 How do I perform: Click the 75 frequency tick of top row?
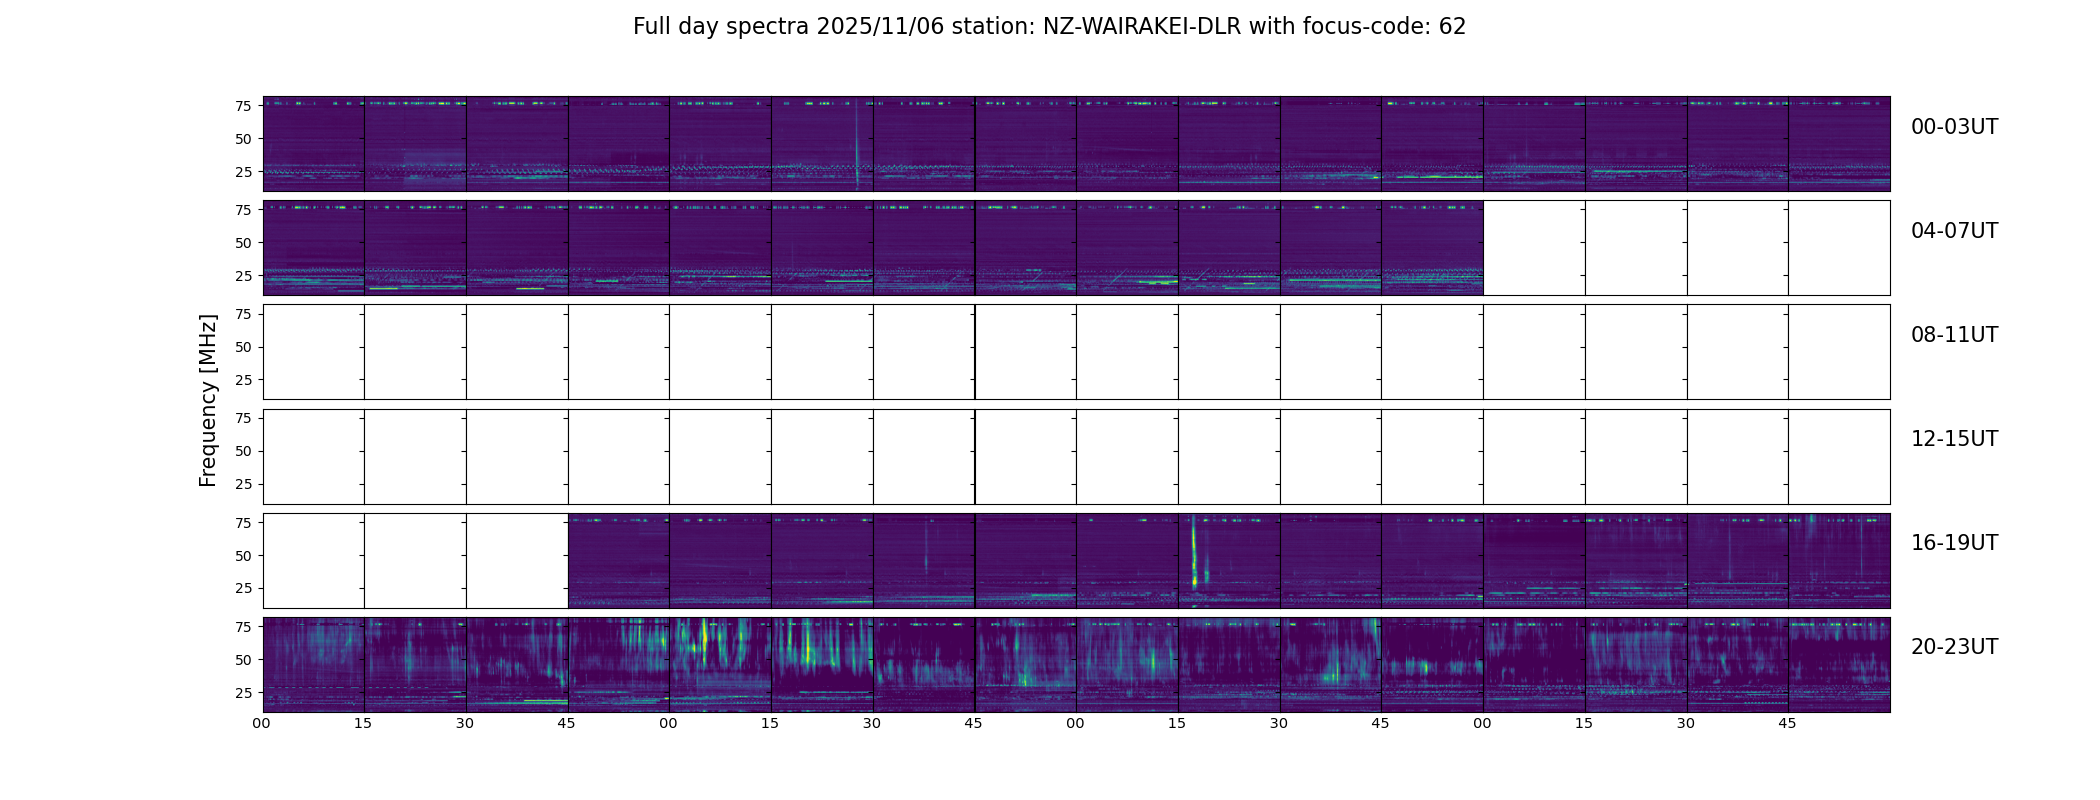pos(243,106)
